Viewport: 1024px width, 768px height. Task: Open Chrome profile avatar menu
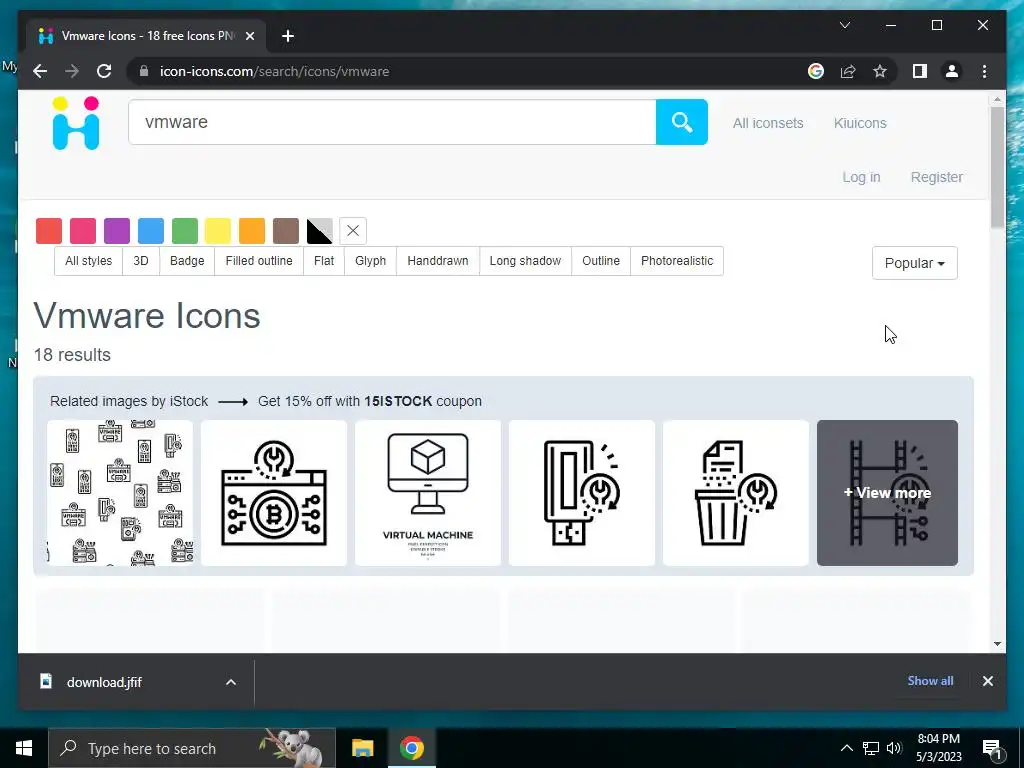pos(952,71)
